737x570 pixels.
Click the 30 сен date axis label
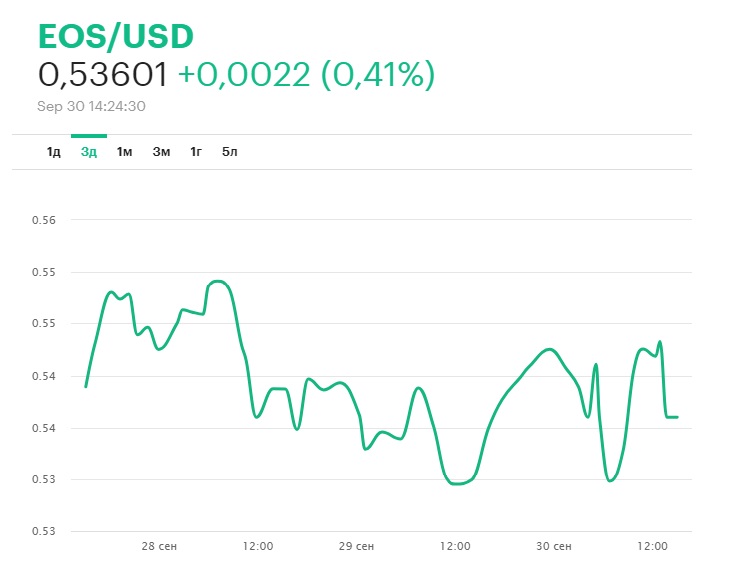pyautogui.click(x=553, y=546)
